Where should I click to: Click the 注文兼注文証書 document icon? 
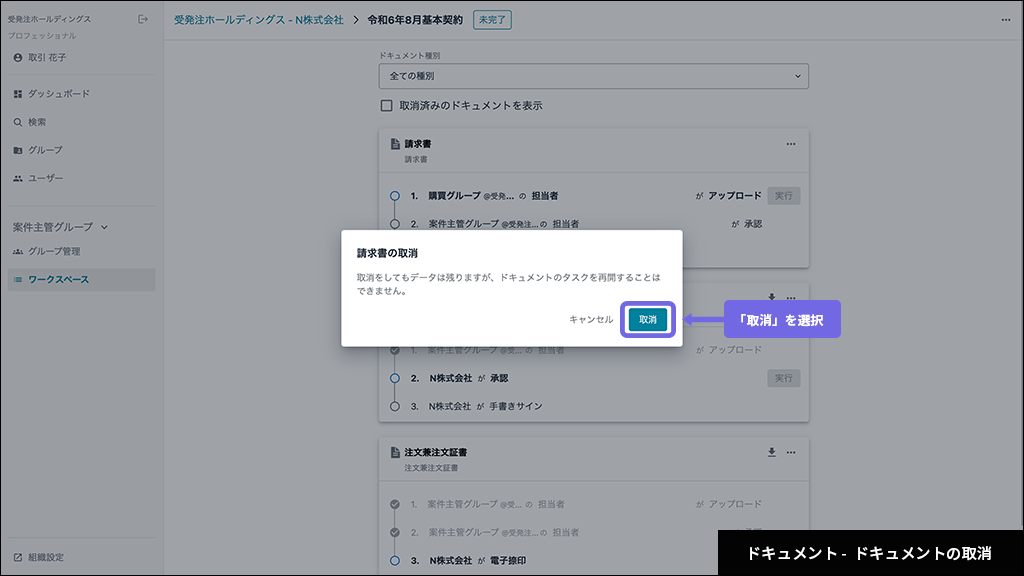[395, 452]
